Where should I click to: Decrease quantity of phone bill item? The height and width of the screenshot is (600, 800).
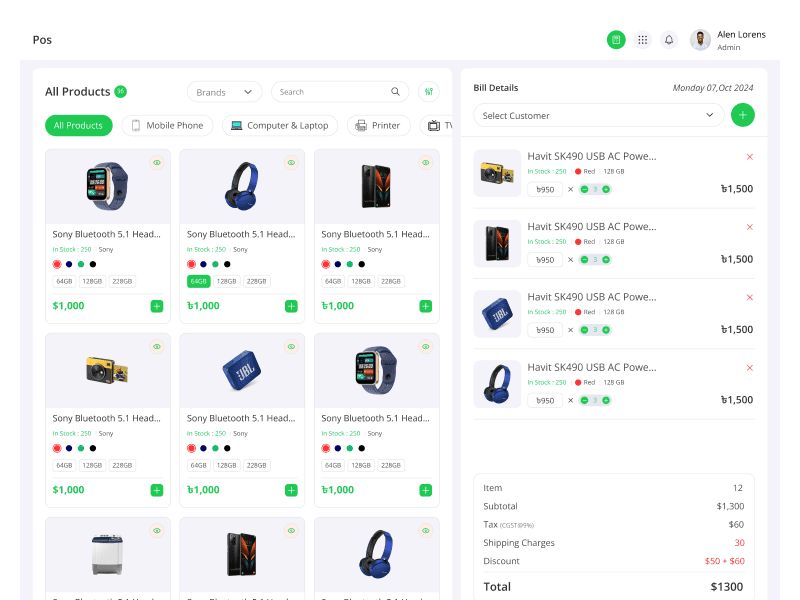click(x=585, y=260)
